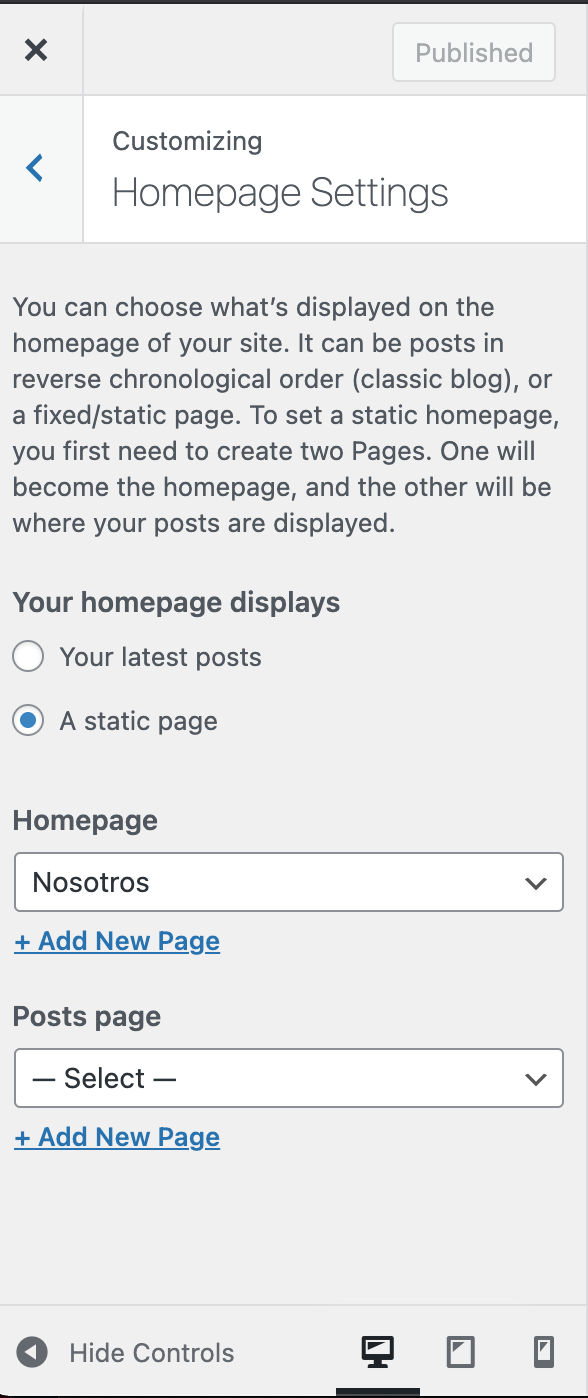Switch to desktop preview icon
Viewport: 588px width, 1398px height.
(377, 1352)
